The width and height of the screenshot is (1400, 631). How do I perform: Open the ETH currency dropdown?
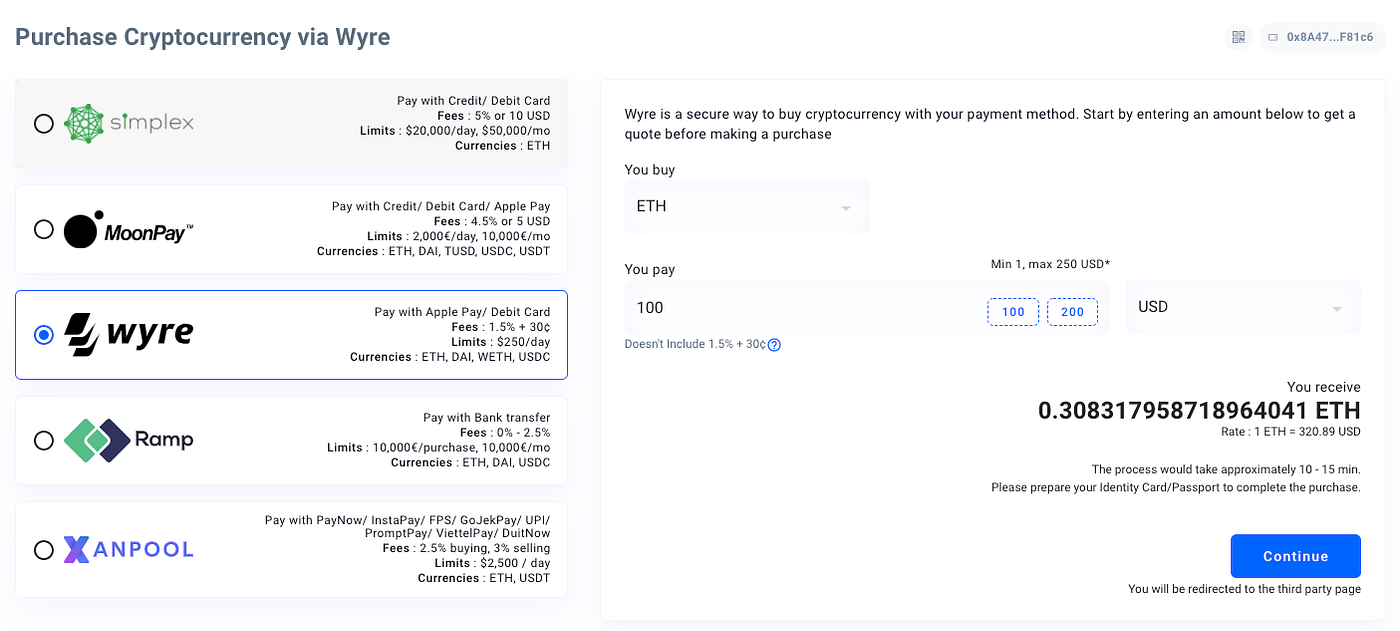pyautogui.click(x=747, y=207)
